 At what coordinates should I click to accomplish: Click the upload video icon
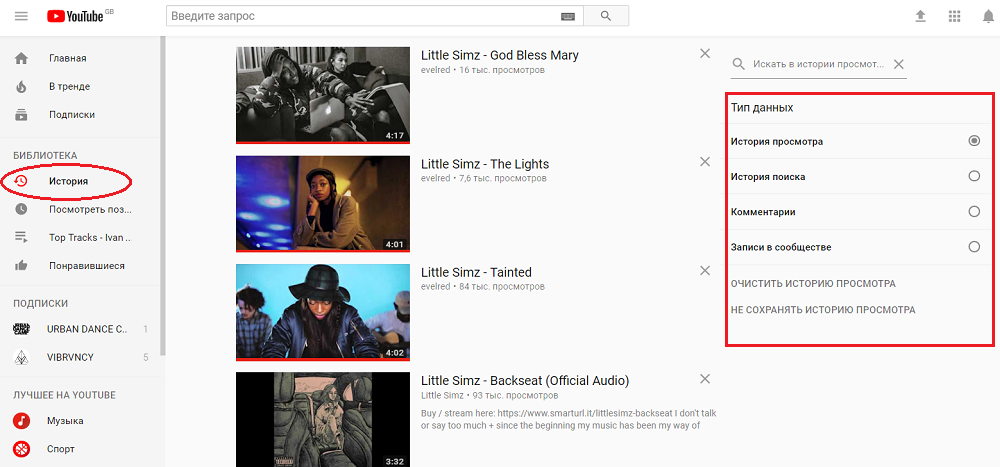click(921, 17)
